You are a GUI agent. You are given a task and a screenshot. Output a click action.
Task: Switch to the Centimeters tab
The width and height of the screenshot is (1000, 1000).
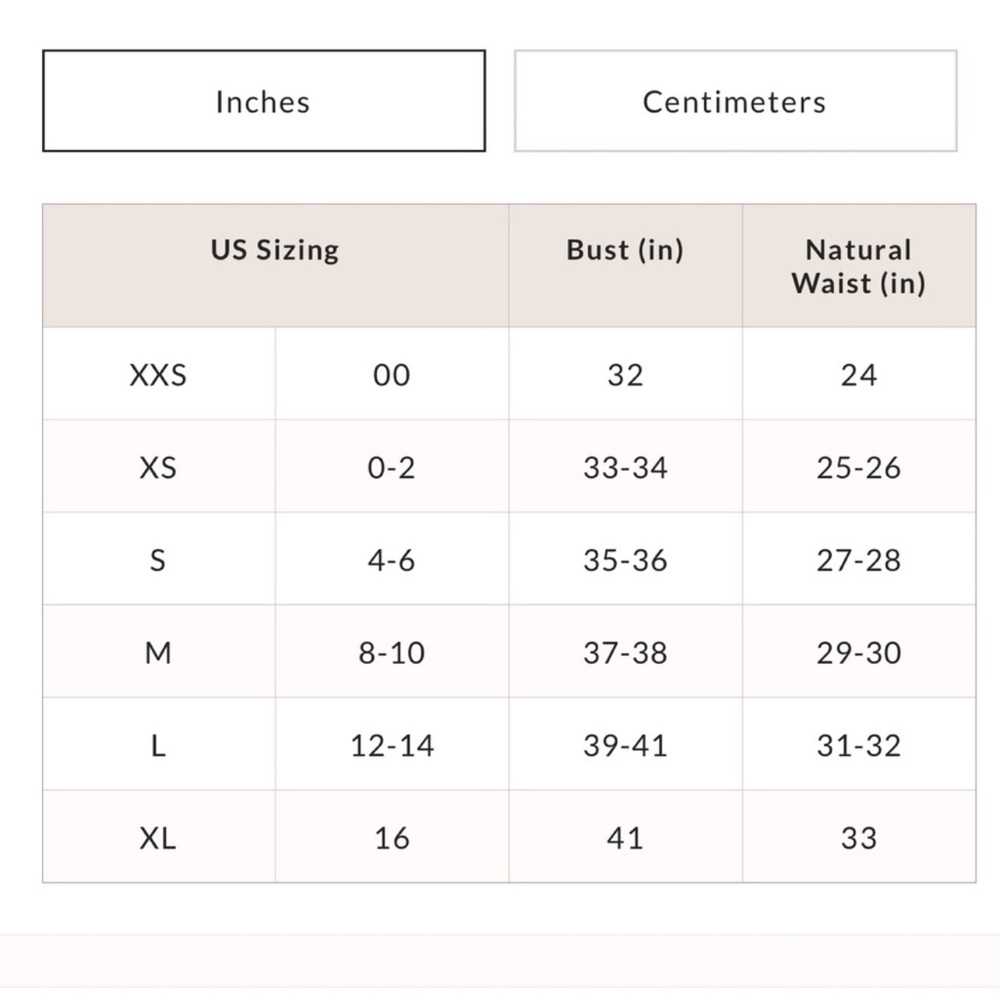coord(735,101)
